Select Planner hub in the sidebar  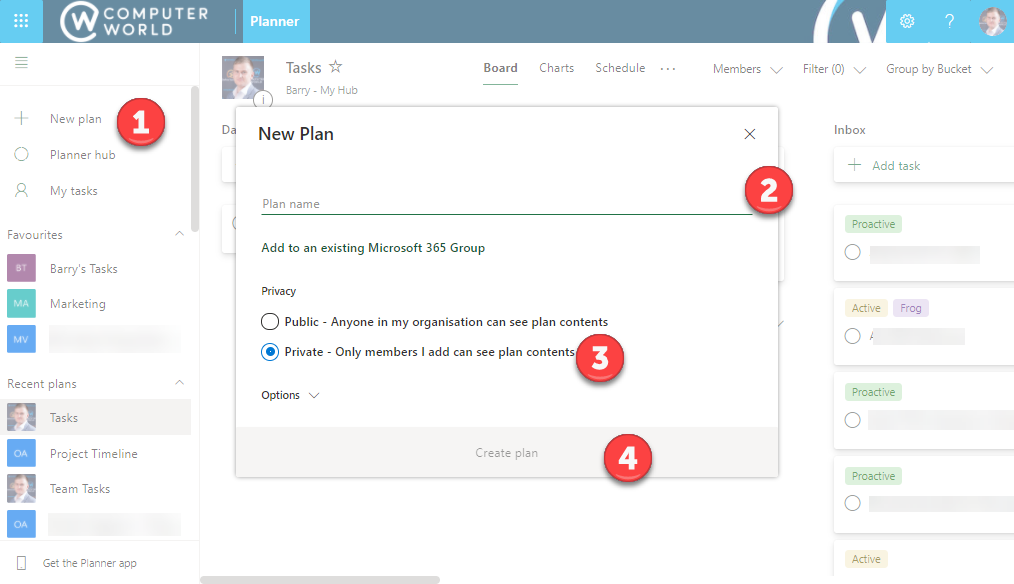80,154
